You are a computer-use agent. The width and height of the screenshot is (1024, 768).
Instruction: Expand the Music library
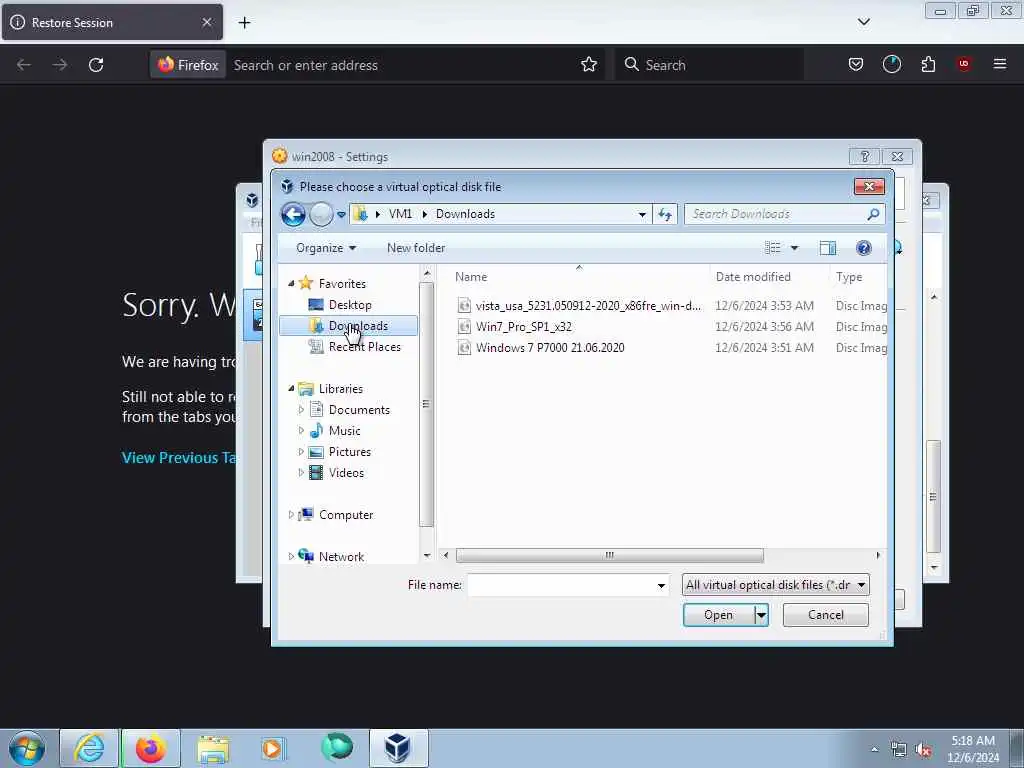click(301, 430)
